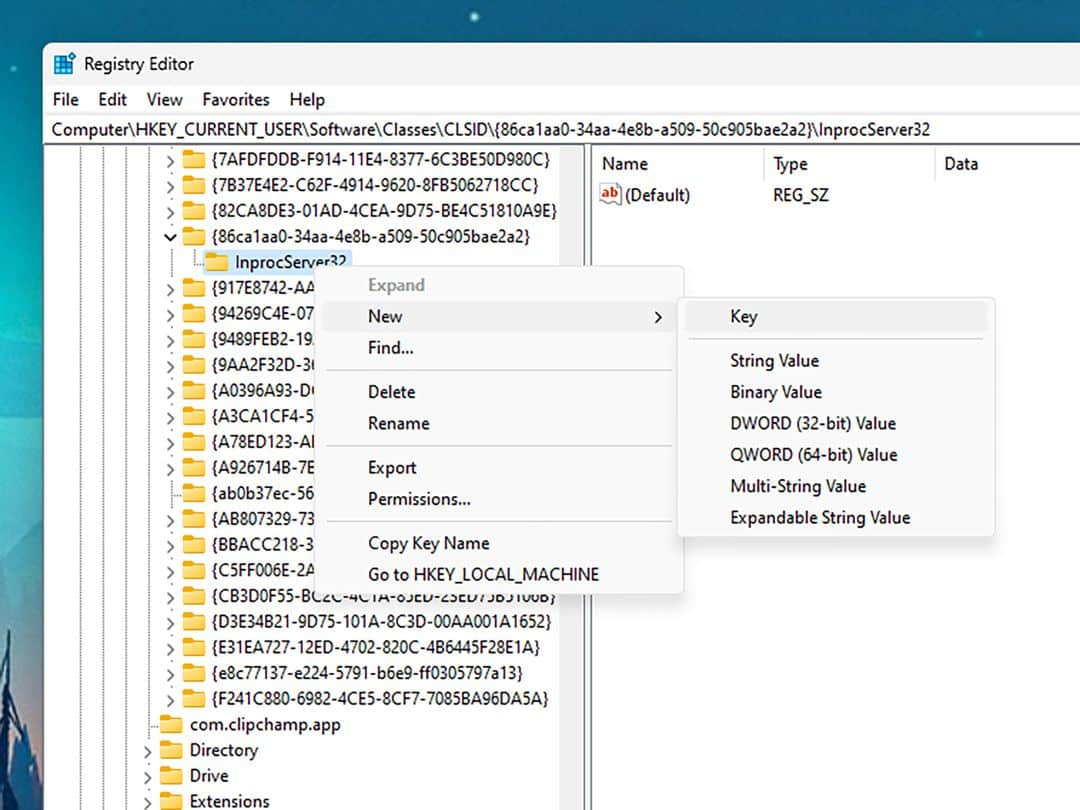This screenshot has width=1080, height=810.
Task: Click the Type column header
Action: point(849,164)
